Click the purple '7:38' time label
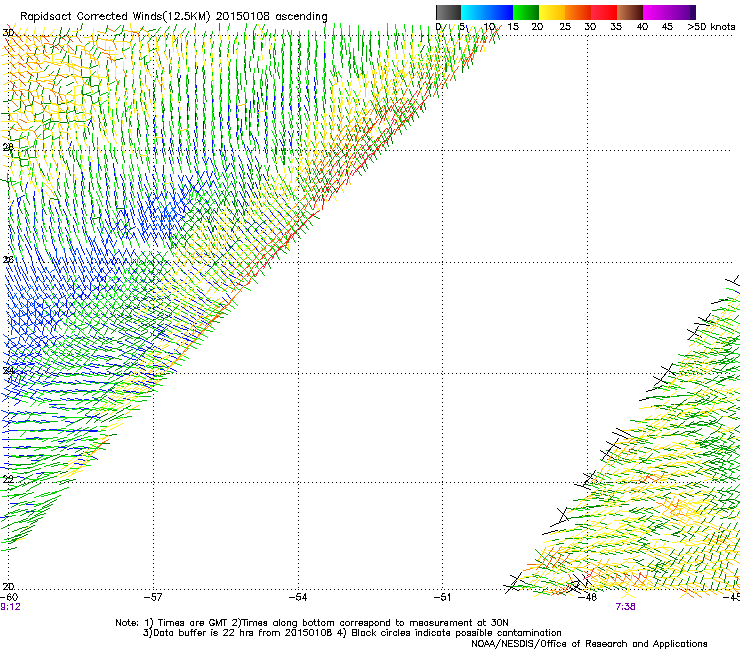The height and width of the screenshot is (650, 740). tap(625, 607)
